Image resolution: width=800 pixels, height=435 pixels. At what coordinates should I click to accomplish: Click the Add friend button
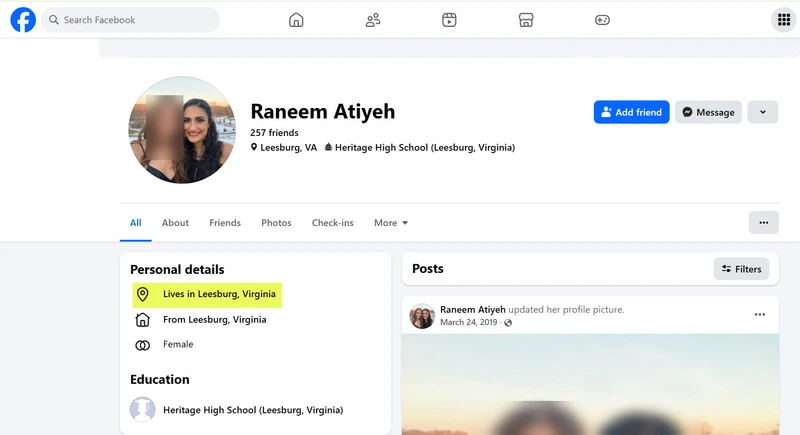tap(631, 112)
